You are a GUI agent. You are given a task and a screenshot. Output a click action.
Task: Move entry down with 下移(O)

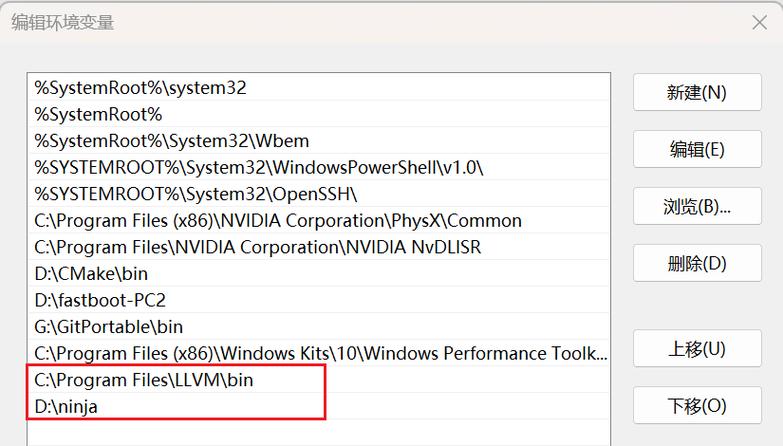pos(696,406)
